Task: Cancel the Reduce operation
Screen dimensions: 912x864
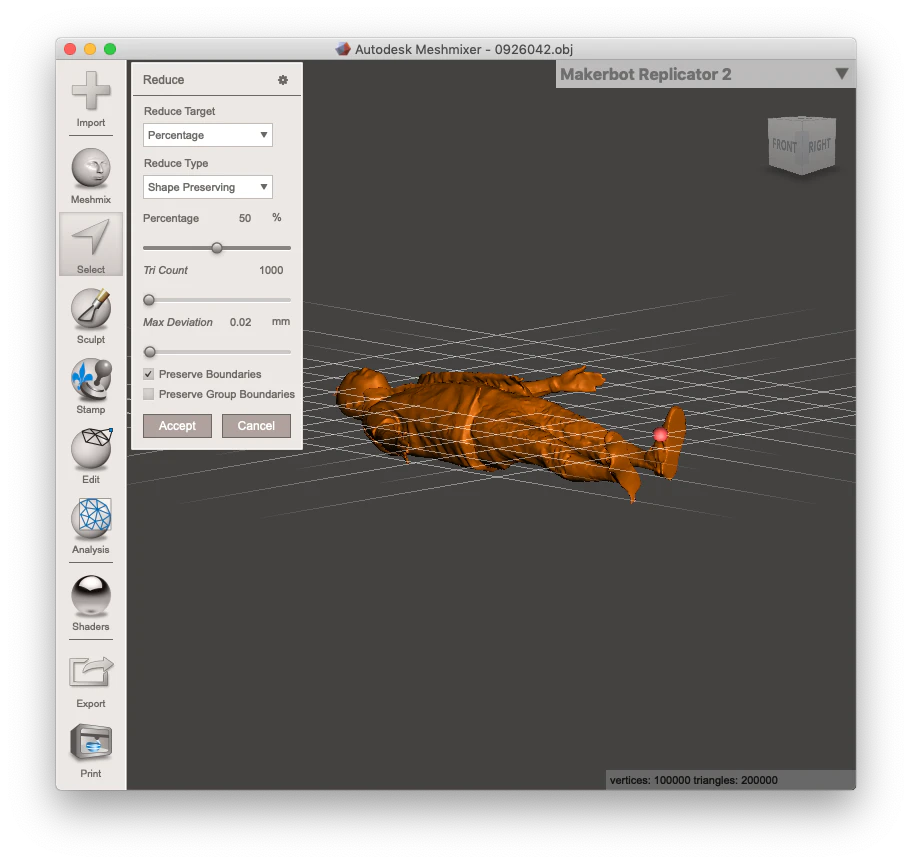Action: (x=256, y=425)
